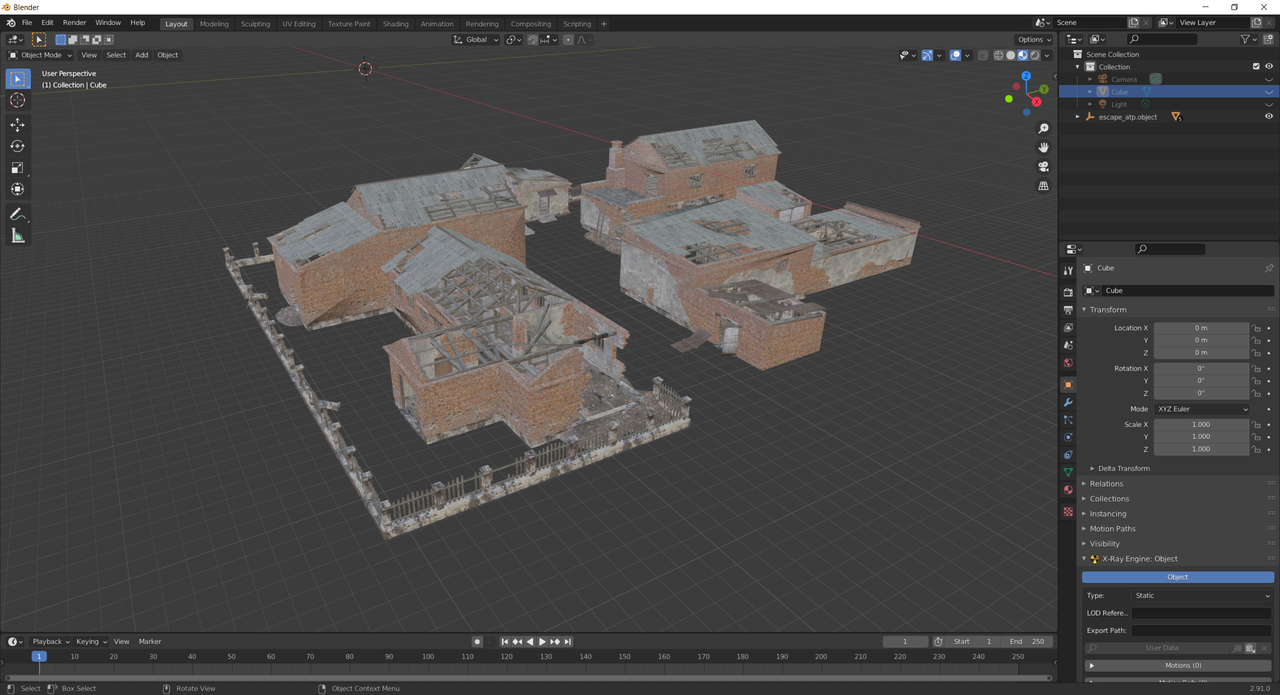Switch to the UV Editing workspace tab
Image resolution: width=1280 pixels, height=695 pixels.
298,24
